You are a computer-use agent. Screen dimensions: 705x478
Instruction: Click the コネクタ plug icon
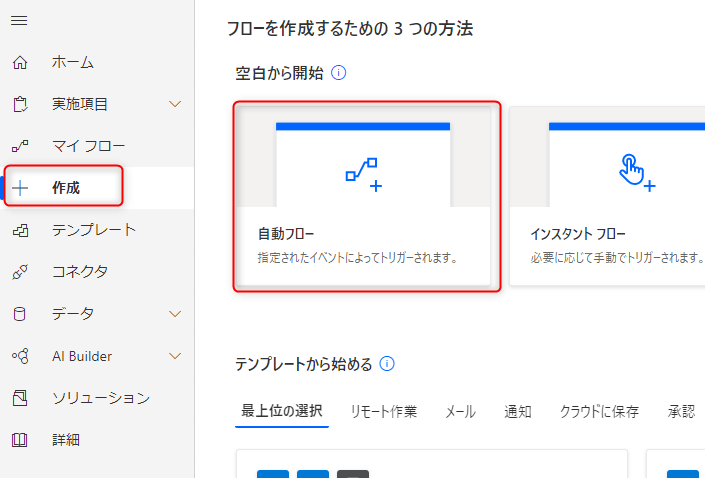coord(20,272)
